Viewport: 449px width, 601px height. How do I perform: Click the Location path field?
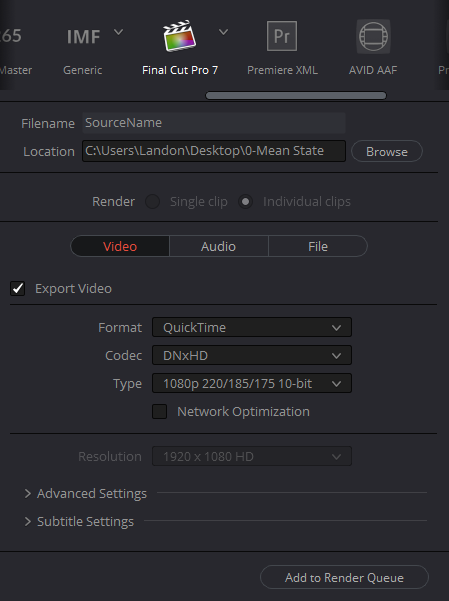pos(214,151)
